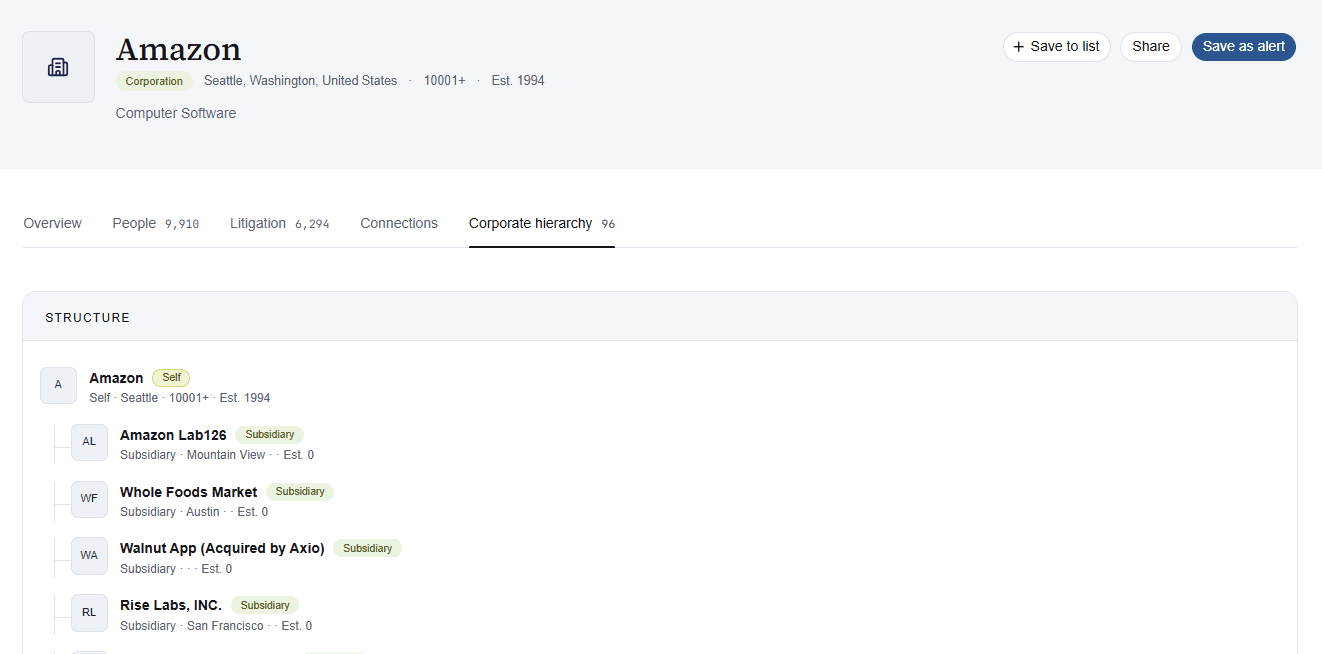The width and height of the screenshot is (1322, 654).
Task: Click the 96 count beside Corporate hierarchy
Action: tap(608, 224)
